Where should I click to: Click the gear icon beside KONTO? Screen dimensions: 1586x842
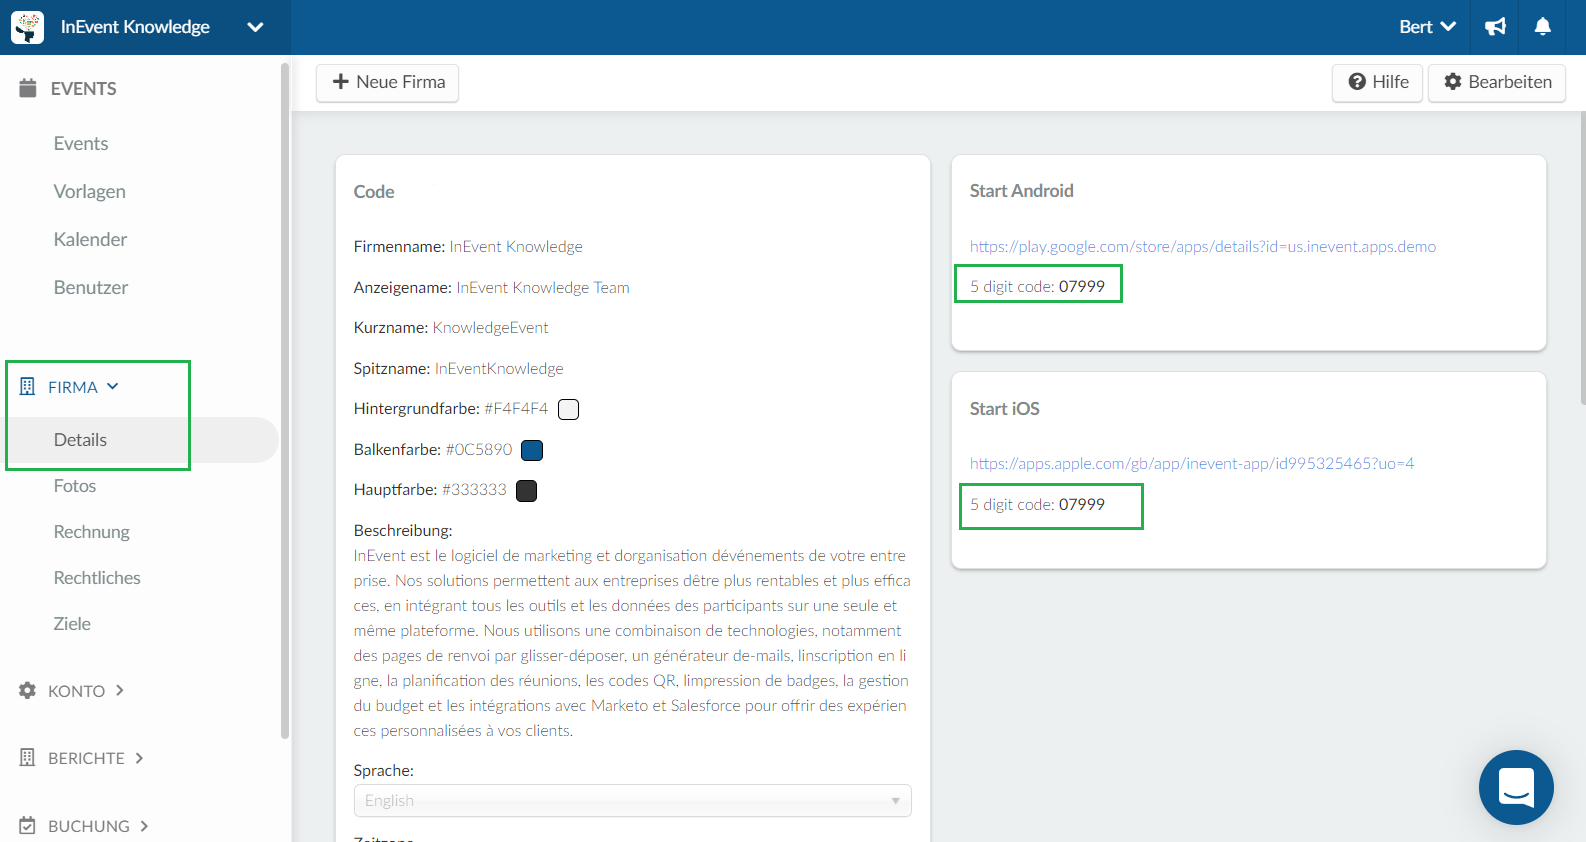click(27, 690)
